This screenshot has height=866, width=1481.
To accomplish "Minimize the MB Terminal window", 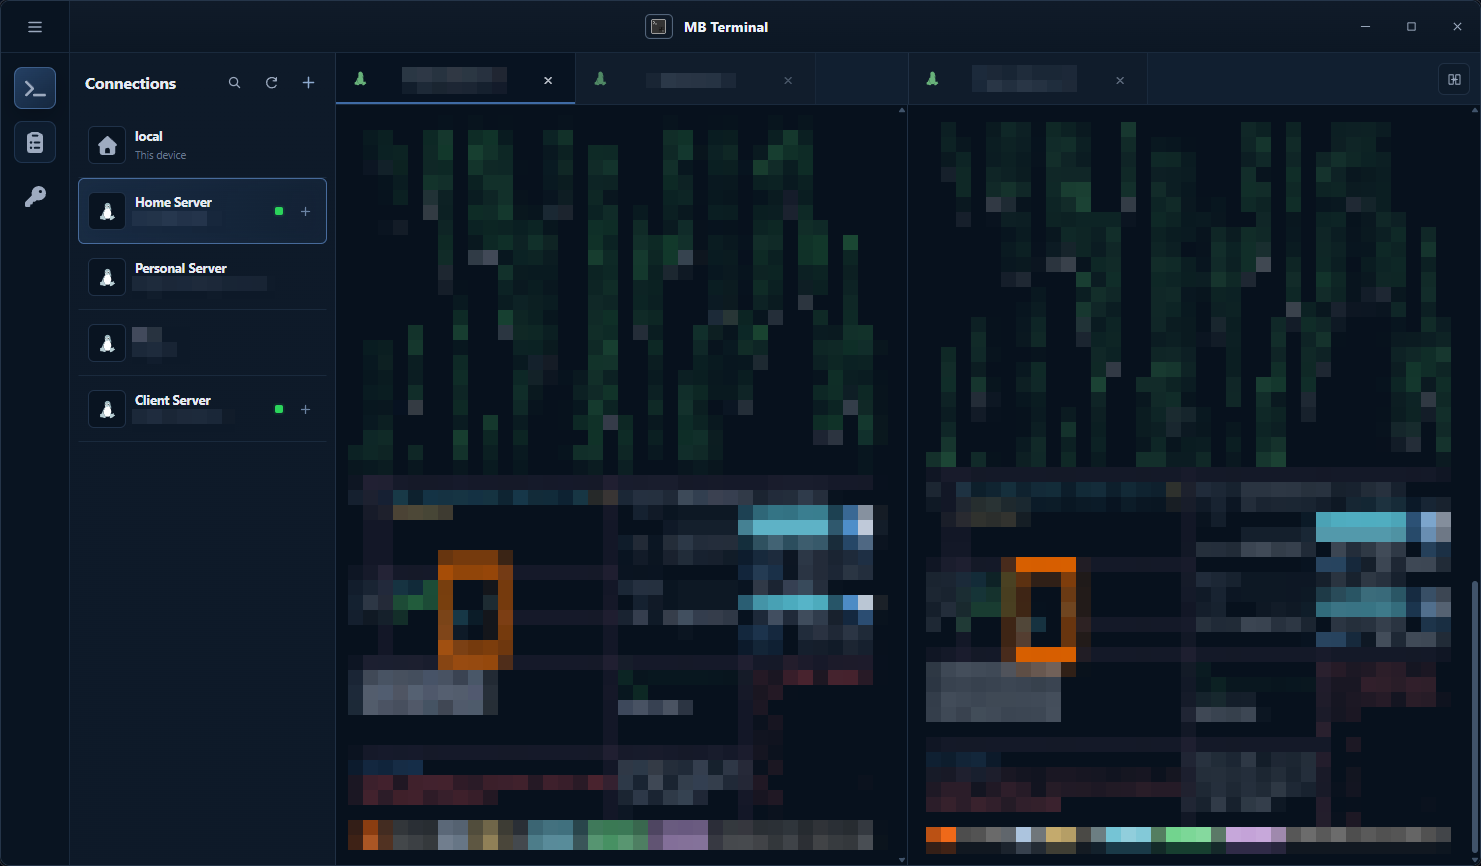I will click(1365, 27).
